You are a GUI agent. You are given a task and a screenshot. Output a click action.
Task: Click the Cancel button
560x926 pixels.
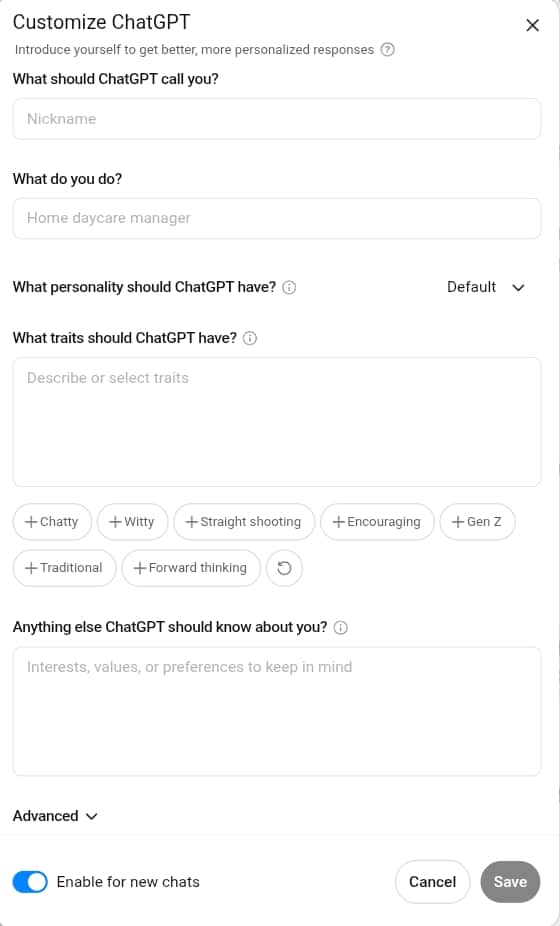pos(432,882)
